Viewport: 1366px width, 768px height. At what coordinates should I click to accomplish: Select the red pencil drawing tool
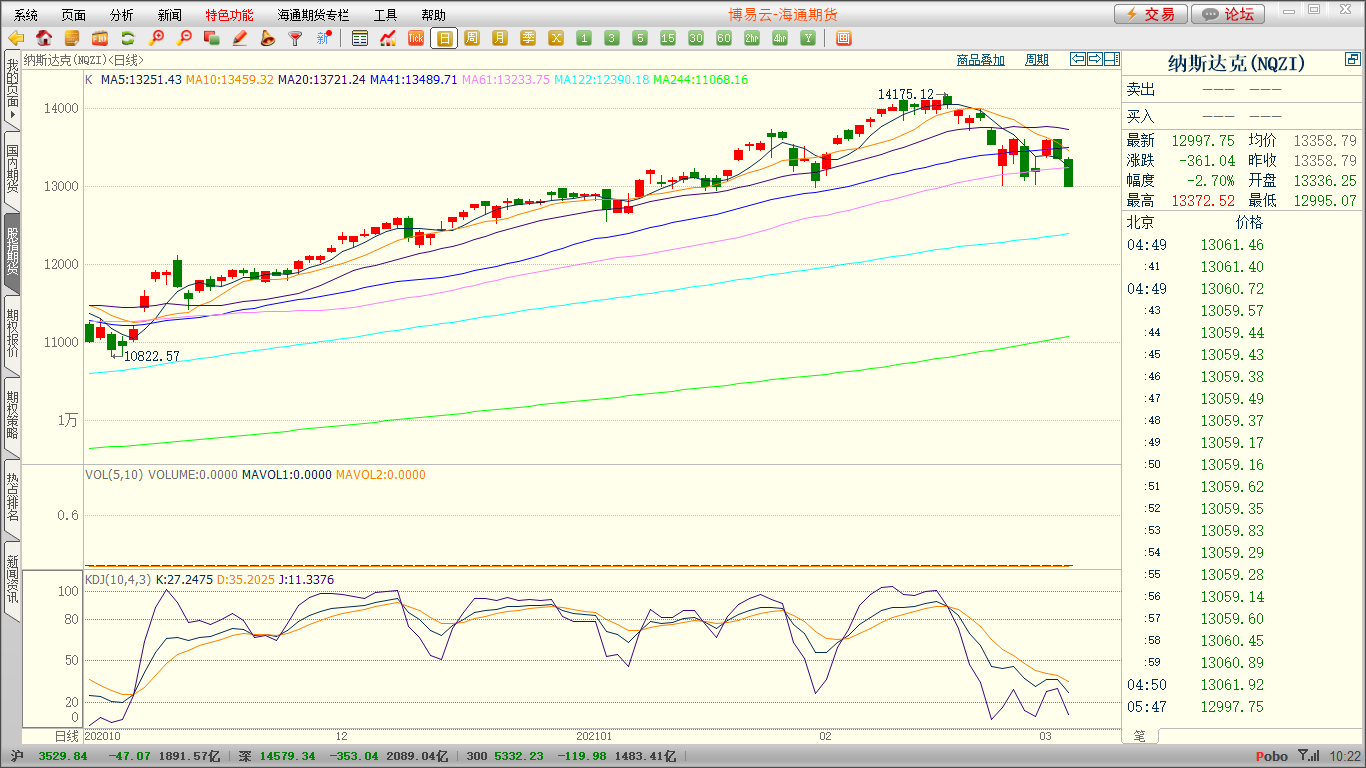tap(240, 38)
